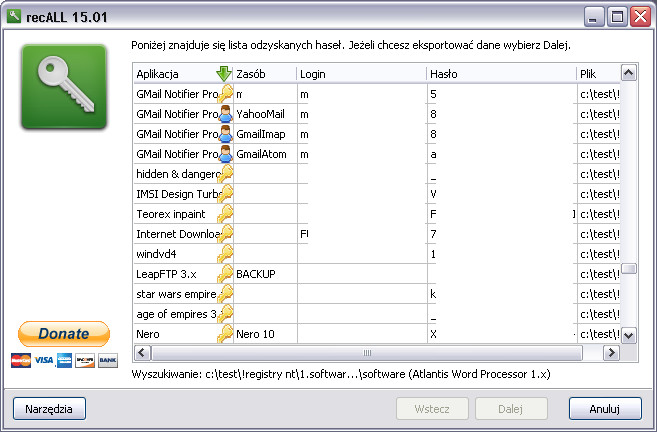Click the key icon in the Teorex inpaint row
This screenshot has width=657, height=432.
225,214
